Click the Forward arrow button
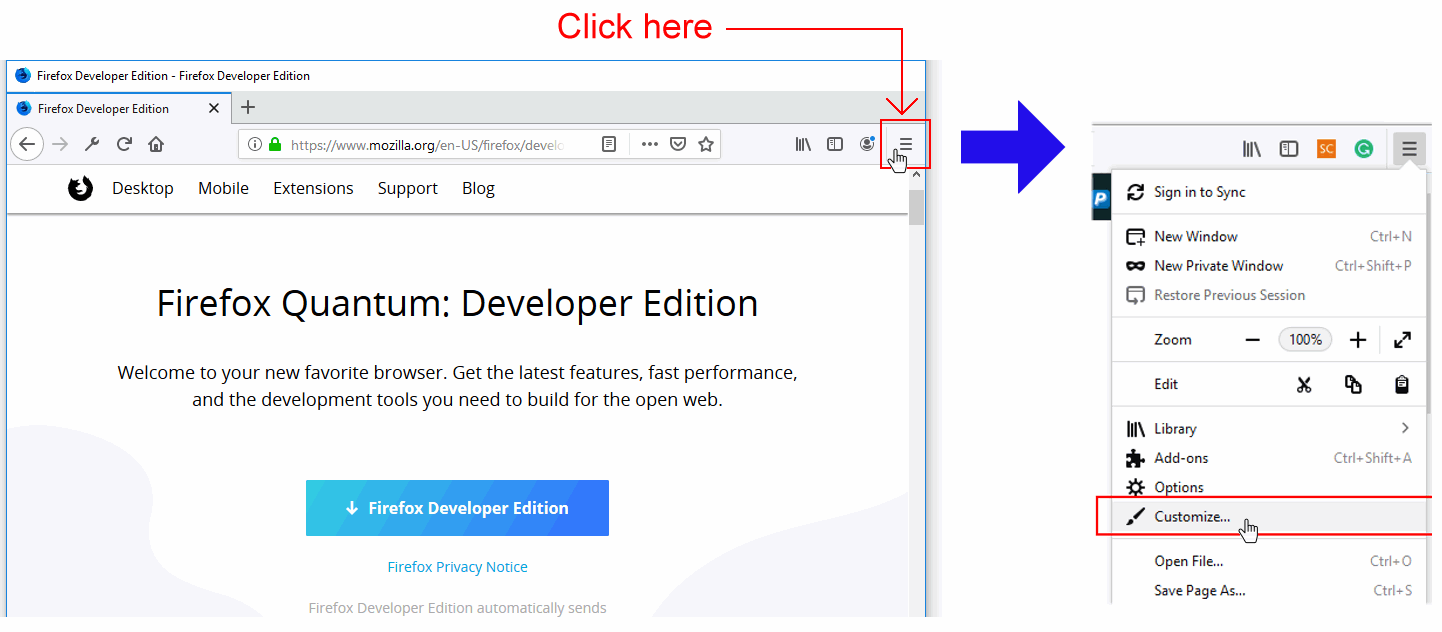 coord(60,144)
